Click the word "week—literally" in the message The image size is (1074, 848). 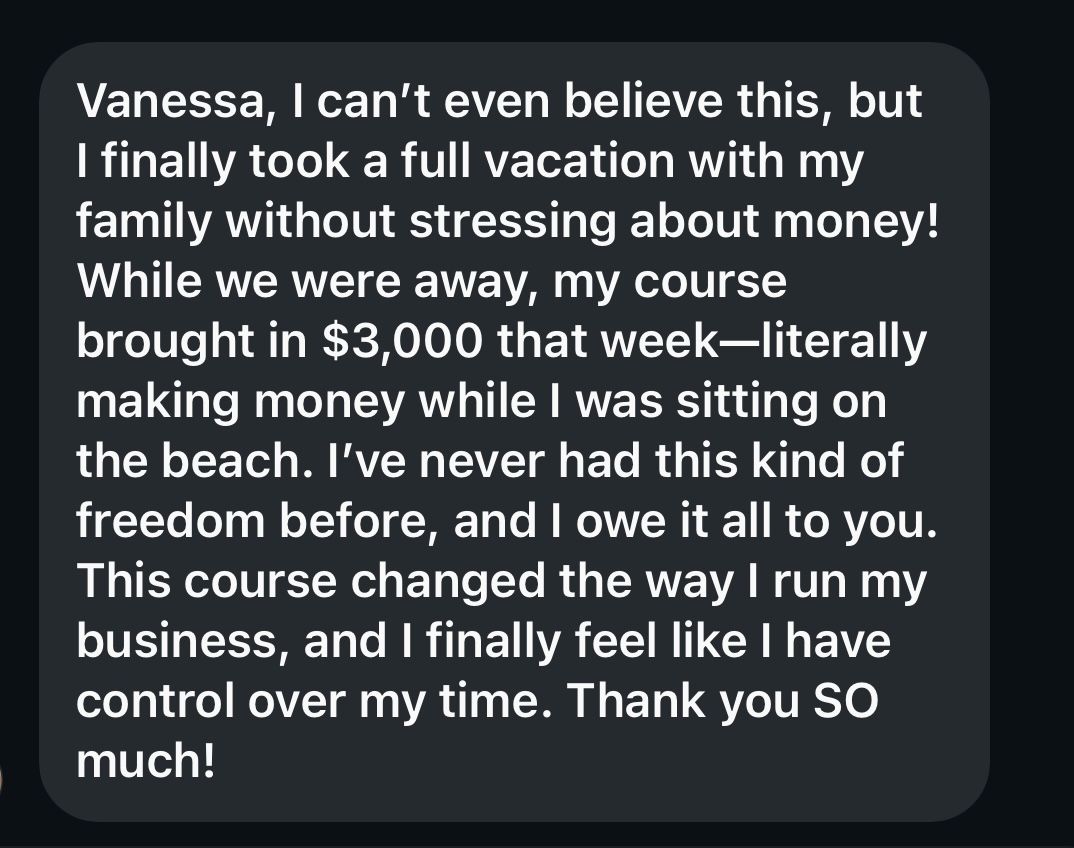763,342
